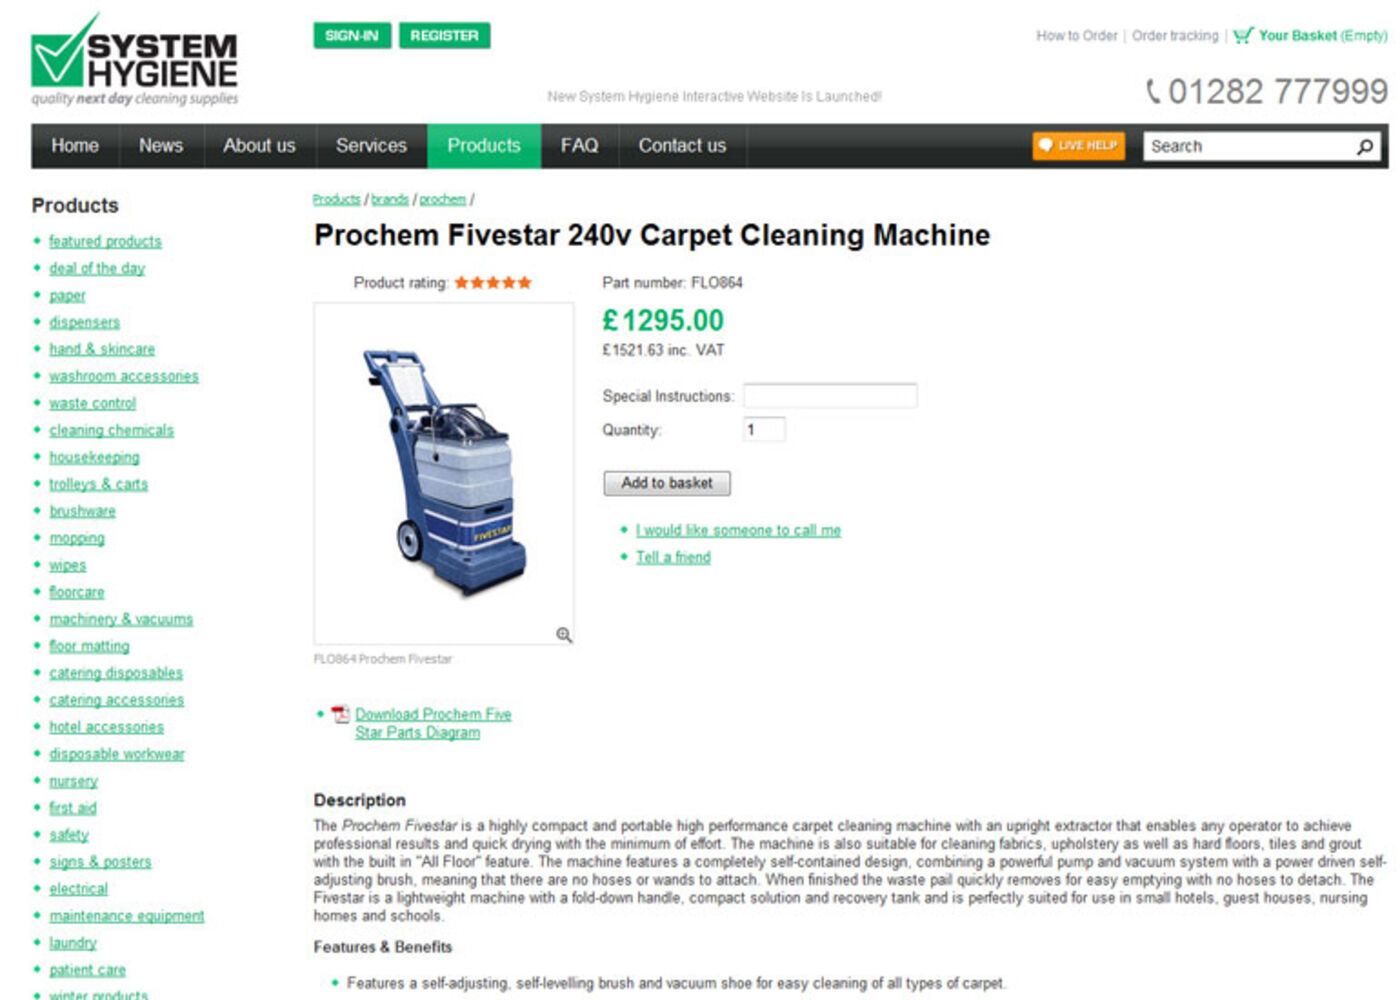Screen dimensions: 1400x1000
Task: Open the FAQ menu item
Action: (x=579, y=146)
